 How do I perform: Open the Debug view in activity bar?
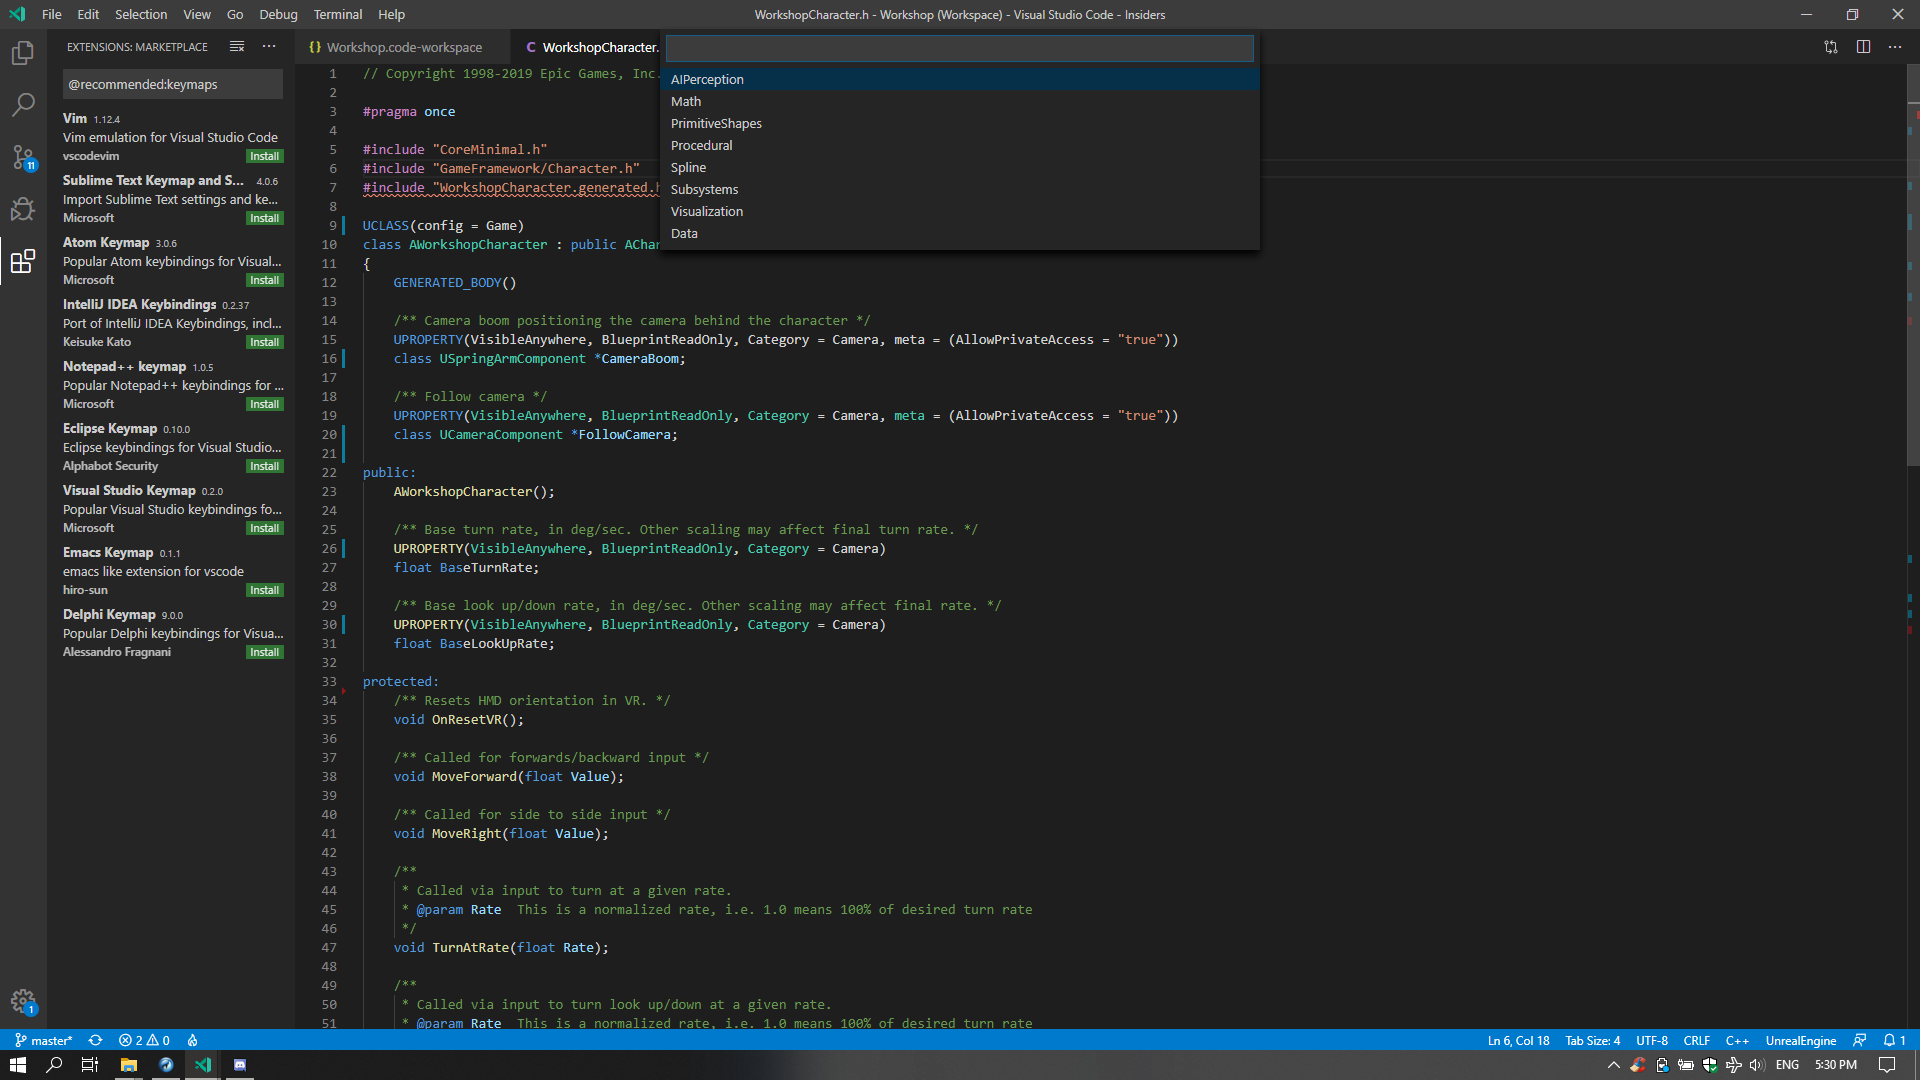coord(22,209)
